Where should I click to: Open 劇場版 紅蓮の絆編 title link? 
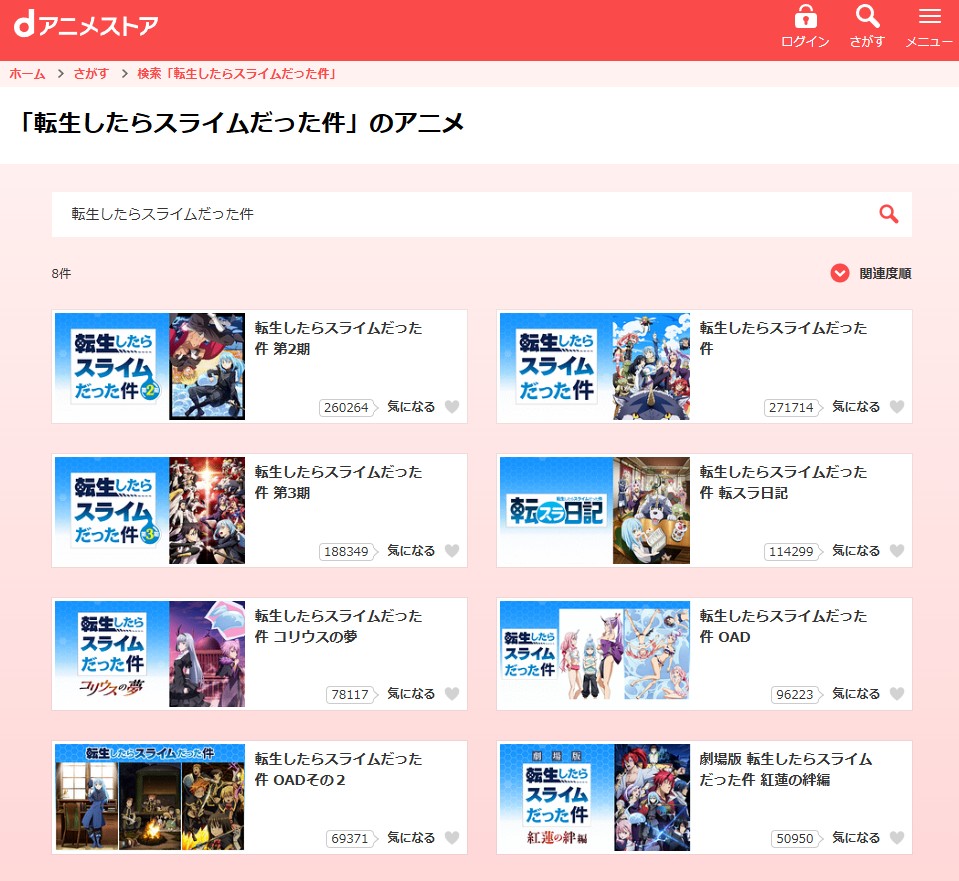[x=785, y=769]
